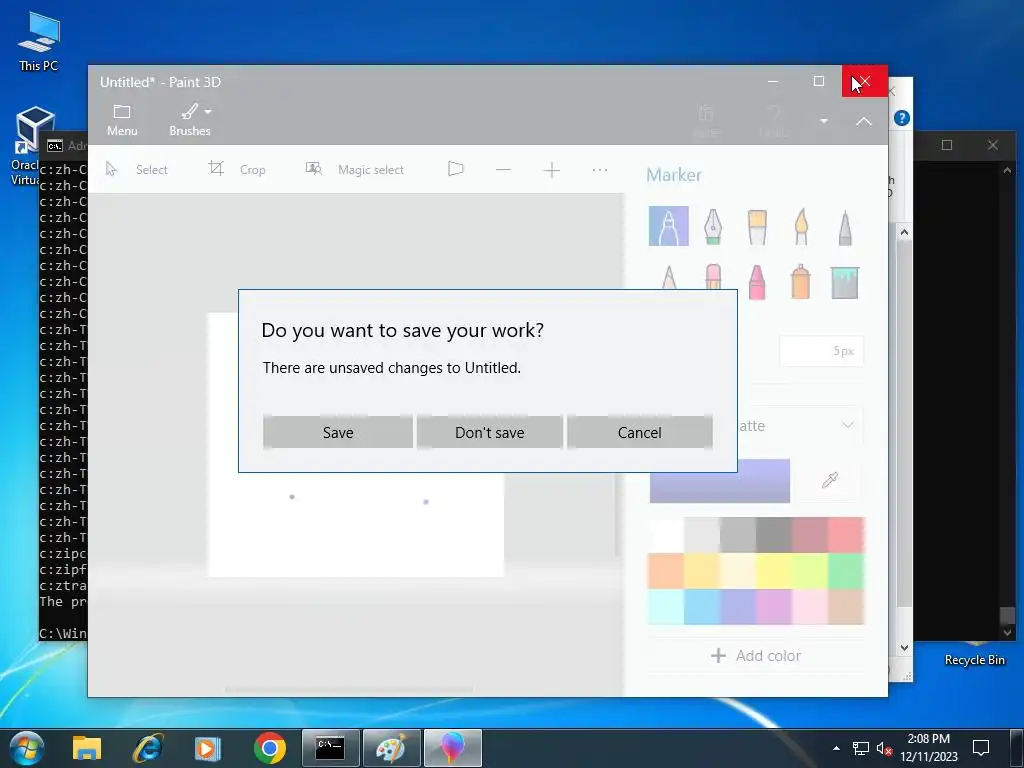Click the current color preview swatch
Screen dimensions: 1024x768
pyautogui.click(x=719, y=481)
